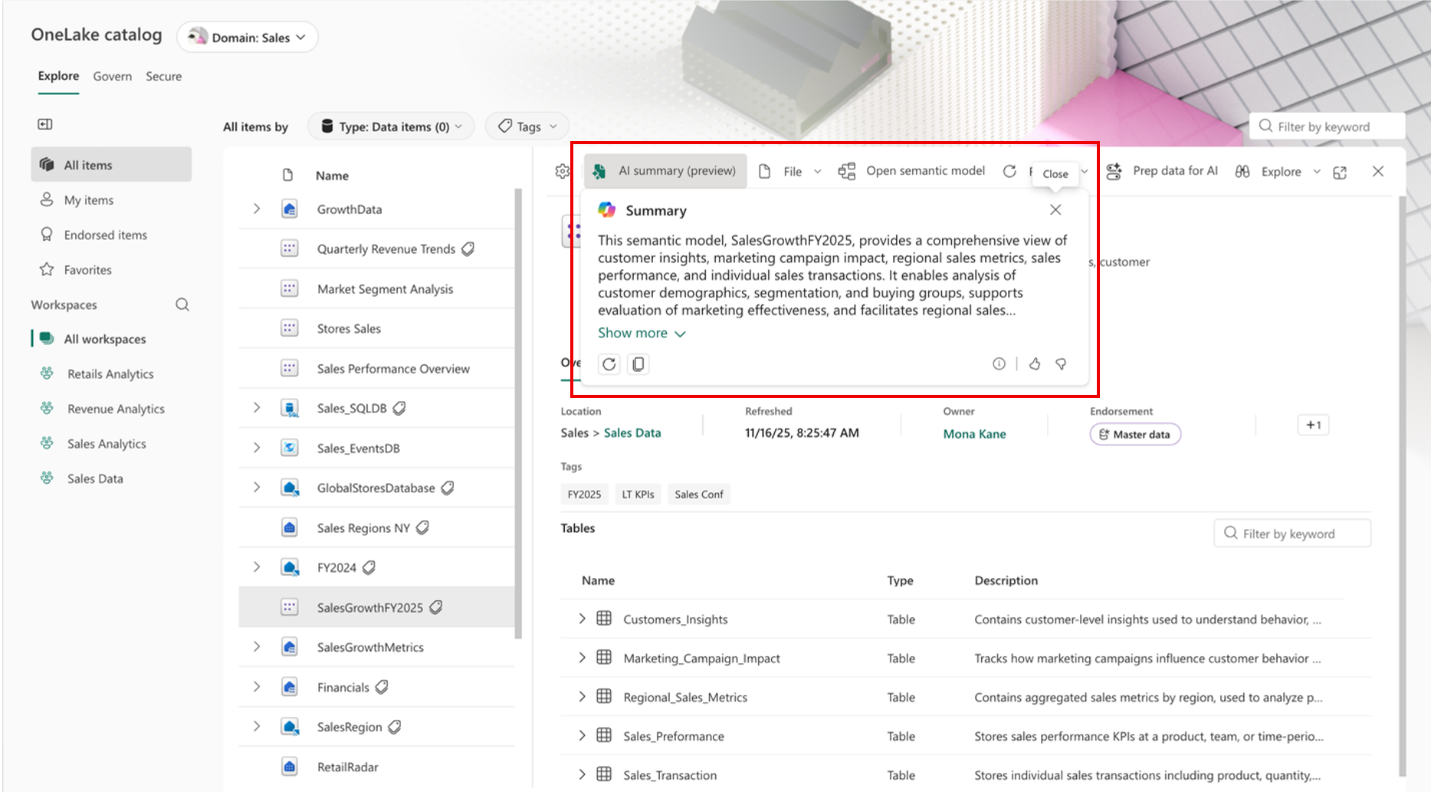Open the AI summary preview panel
Screen dimensions: 1431x792
664,170
